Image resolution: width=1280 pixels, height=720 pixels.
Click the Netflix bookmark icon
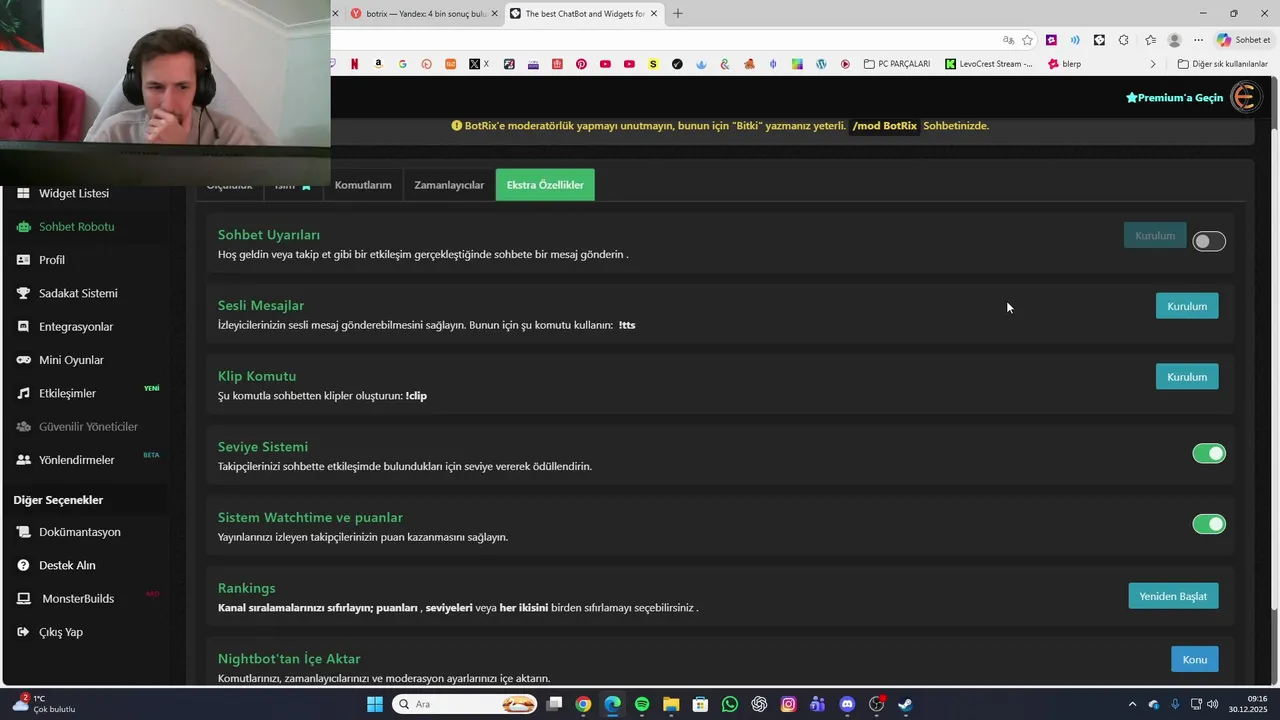[x=354, y=64]
